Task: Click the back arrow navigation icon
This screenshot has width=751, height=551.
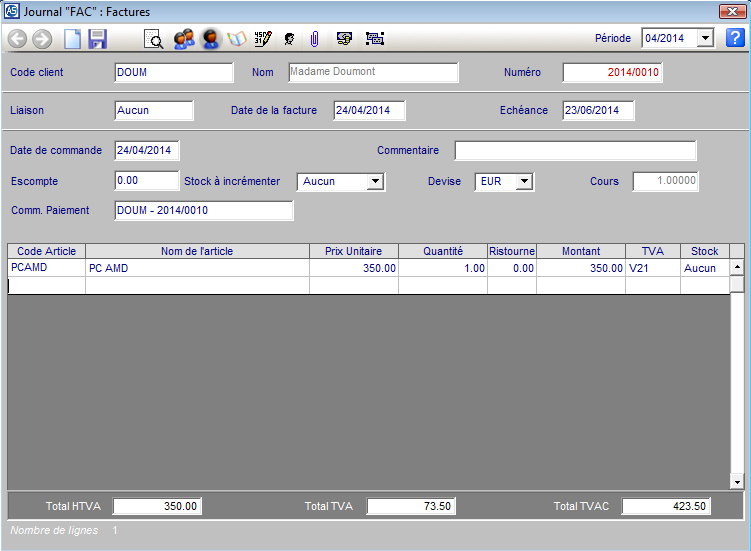Action: [x=17, y=39]
